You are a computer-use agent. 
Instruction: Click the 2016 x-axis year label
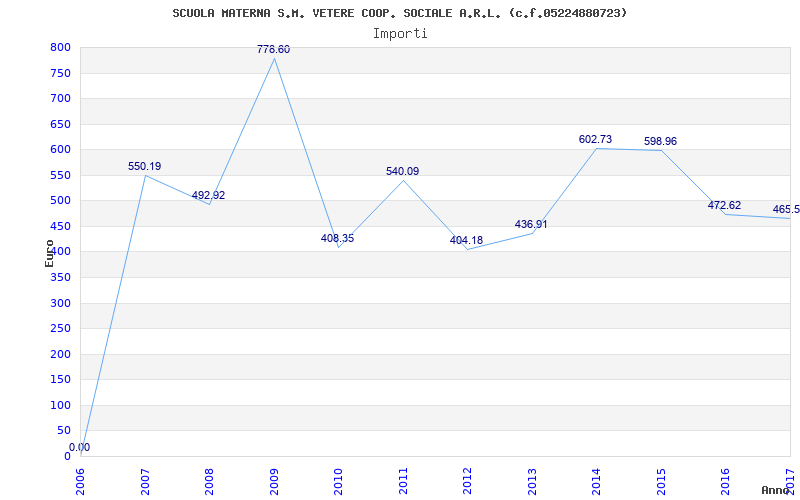tap(726, 482)
